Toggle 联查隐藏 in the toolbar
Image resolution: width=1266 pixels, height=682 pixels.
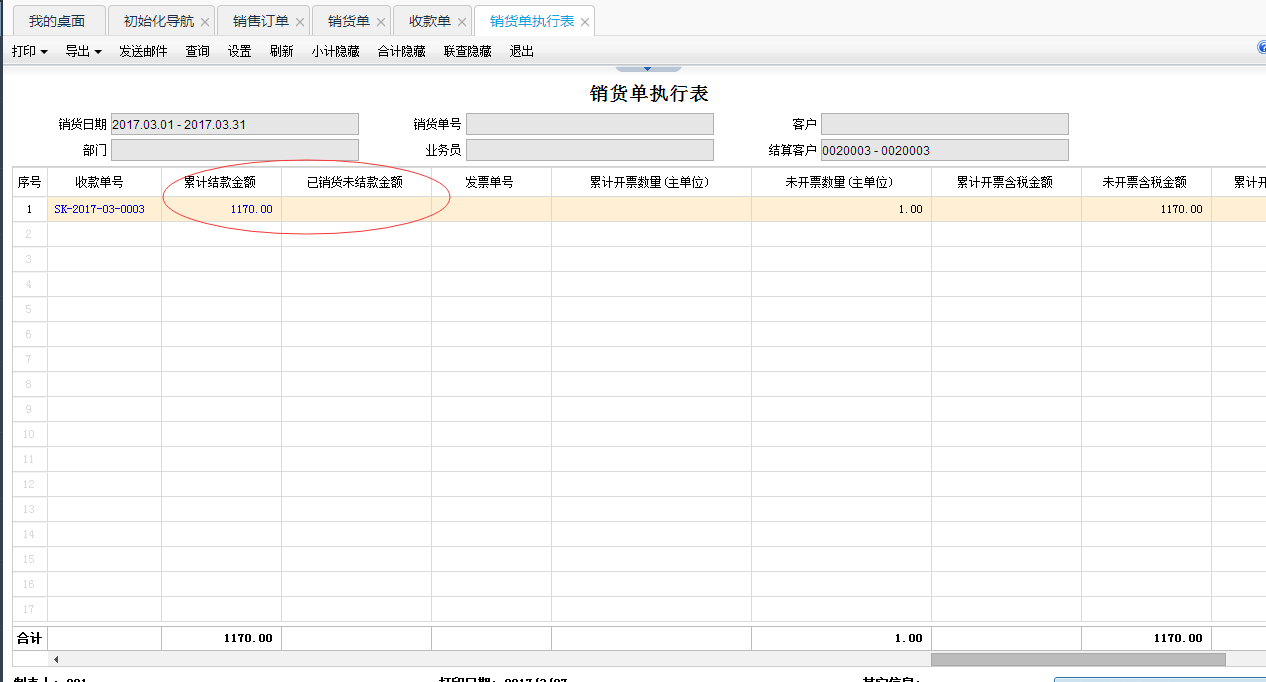tap(467, 51)
